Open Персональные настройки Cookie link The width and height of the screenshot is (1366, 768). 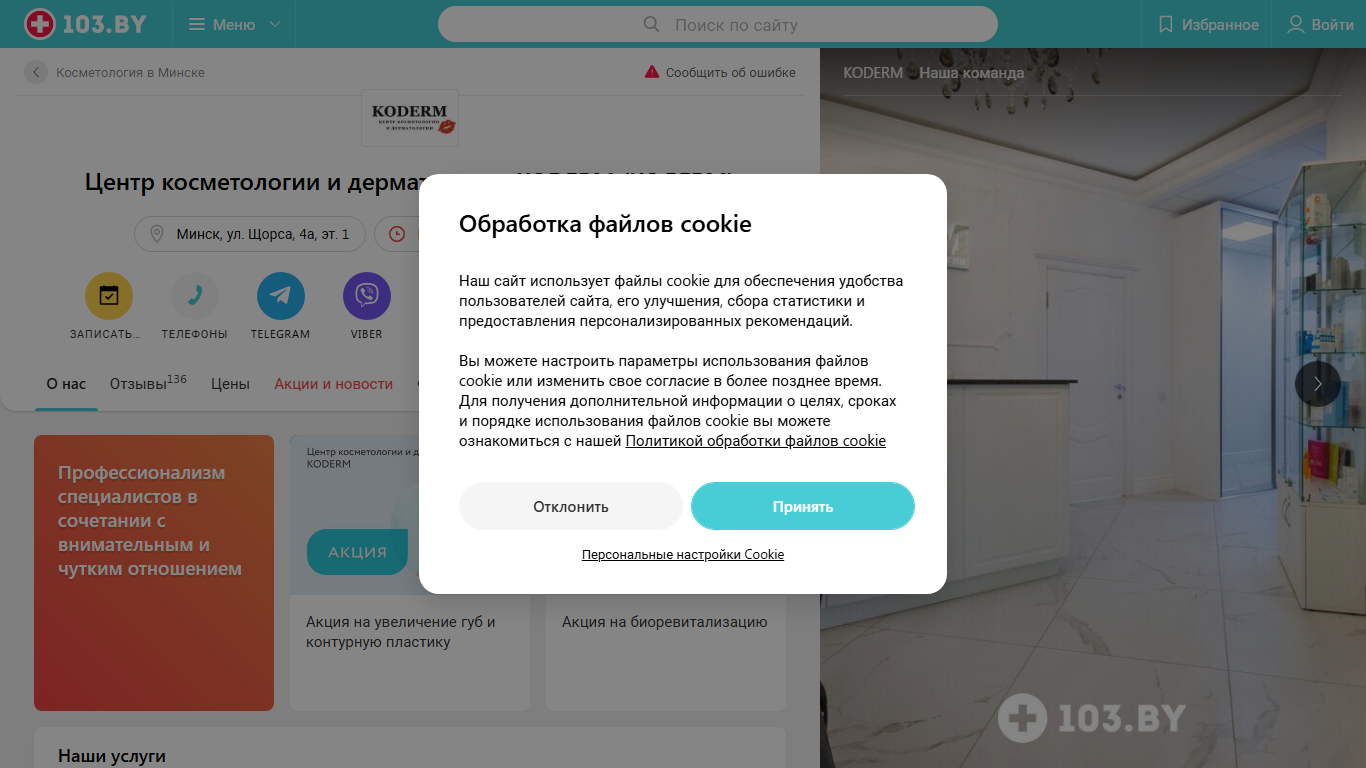click(683, 554)
